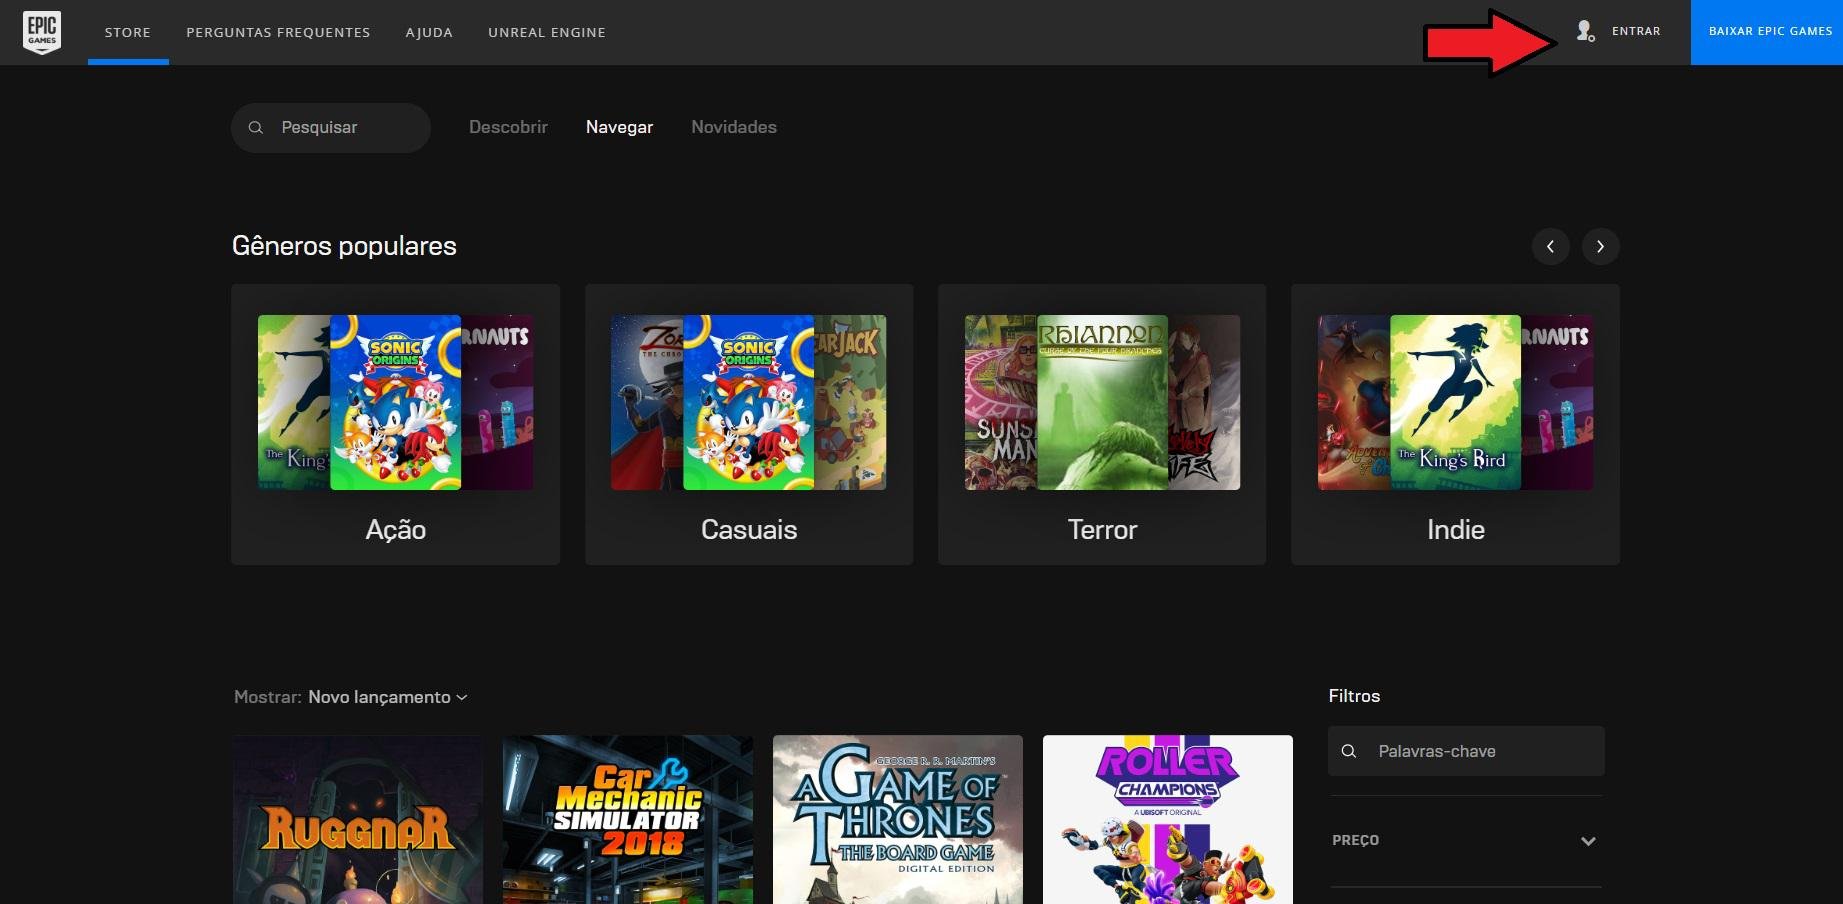1843x904 pixels.
Task: Open Car Mechanic Simulator 2018 tile
Action: pyautogui.click(x=628, y=820)
